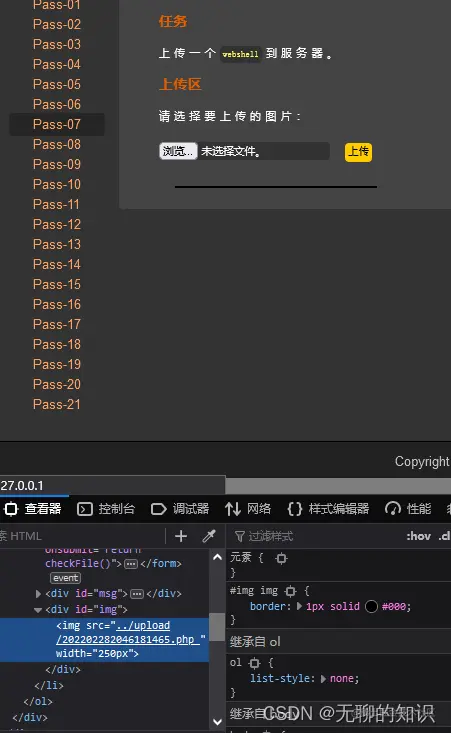
Task: Open Pass-06 in the sidebar
Action: tap(57, 104)
